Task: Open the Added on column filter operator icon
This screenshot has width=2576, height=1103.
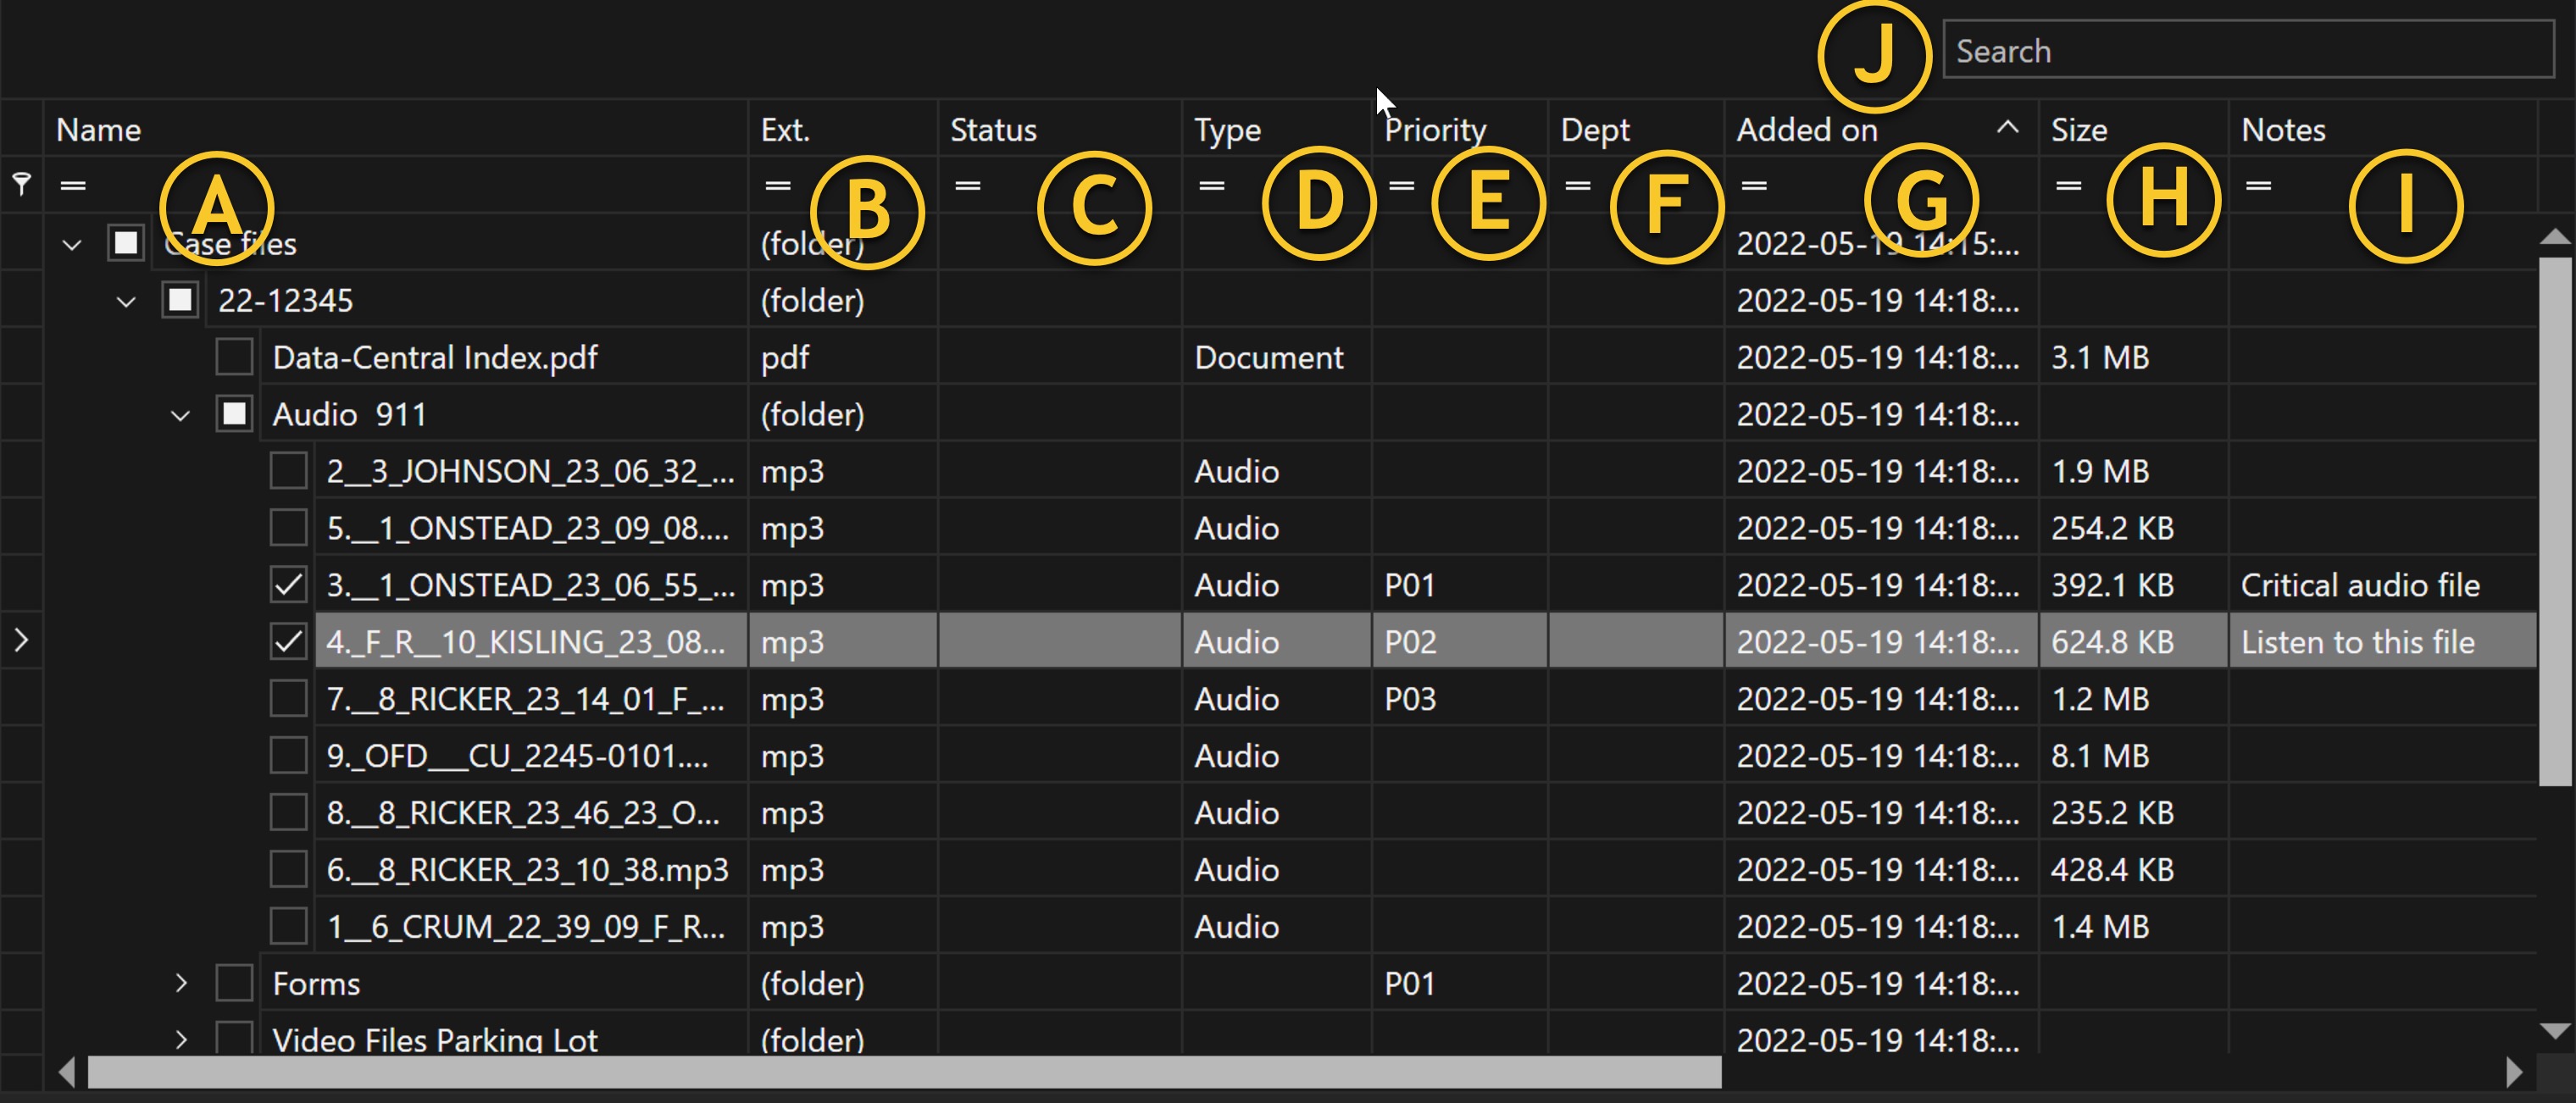Action: click(x=1753, y=185)
